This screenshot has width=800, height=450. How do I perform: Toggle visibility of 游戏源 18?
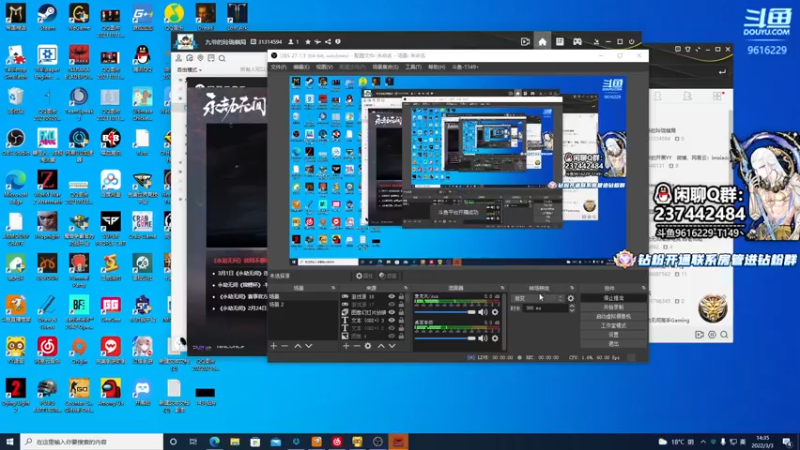coord(391,296)
